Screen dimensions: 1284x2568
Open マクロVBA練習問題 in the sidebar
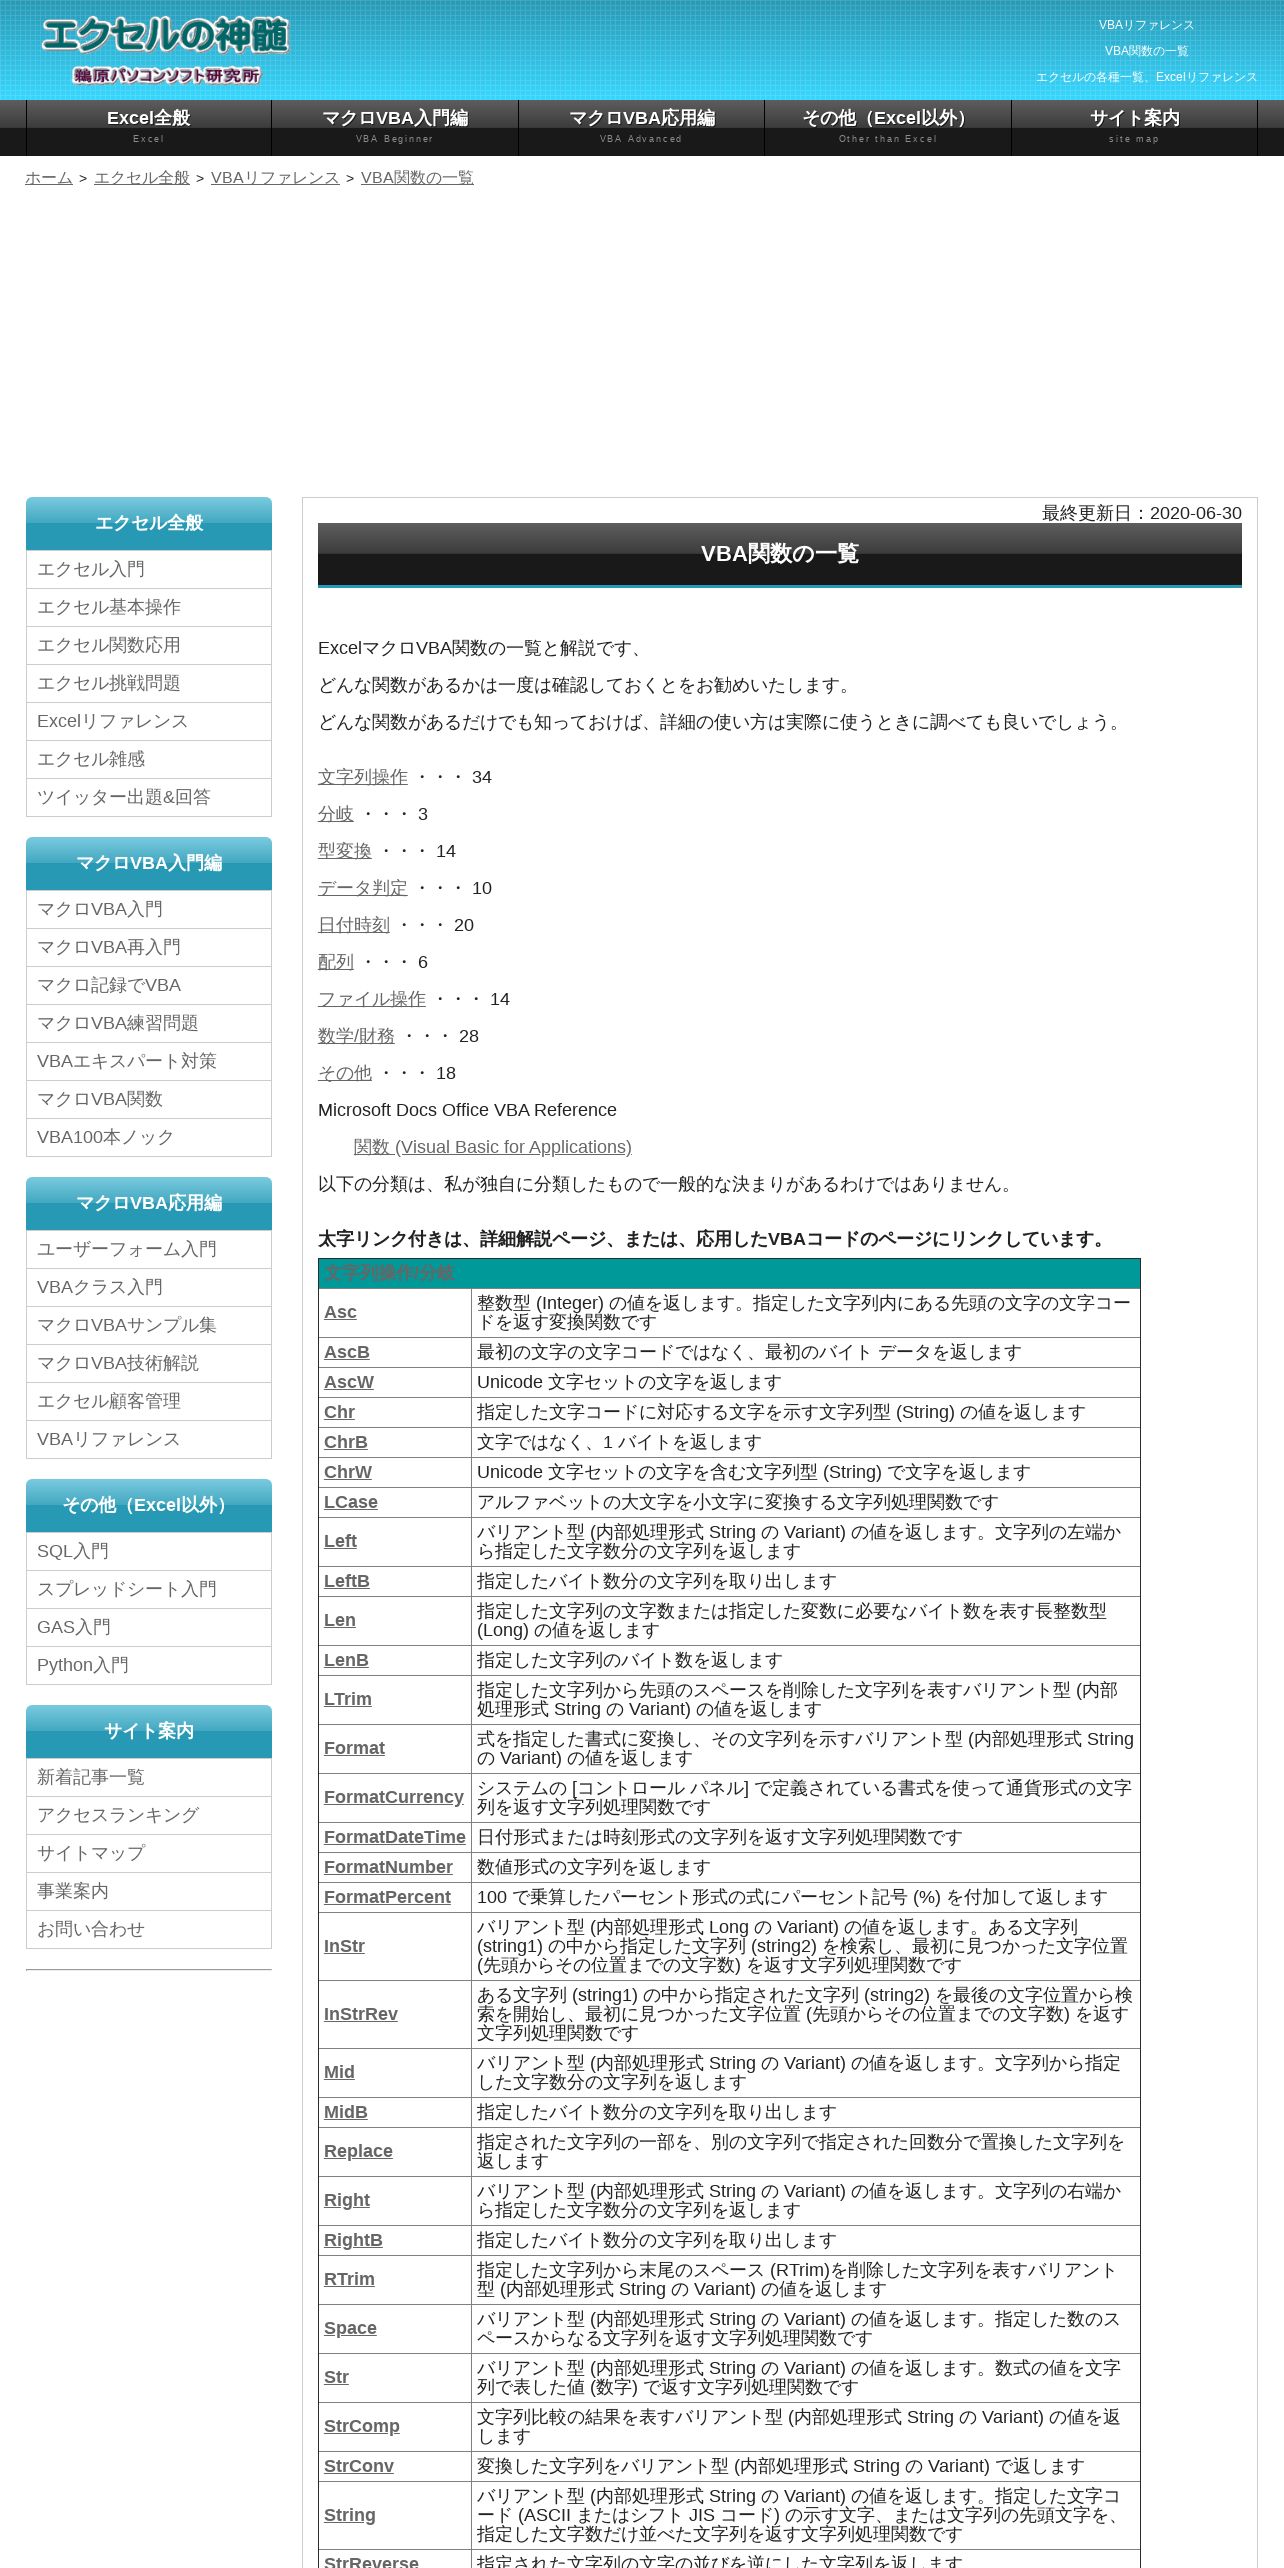pos(149,1023)
